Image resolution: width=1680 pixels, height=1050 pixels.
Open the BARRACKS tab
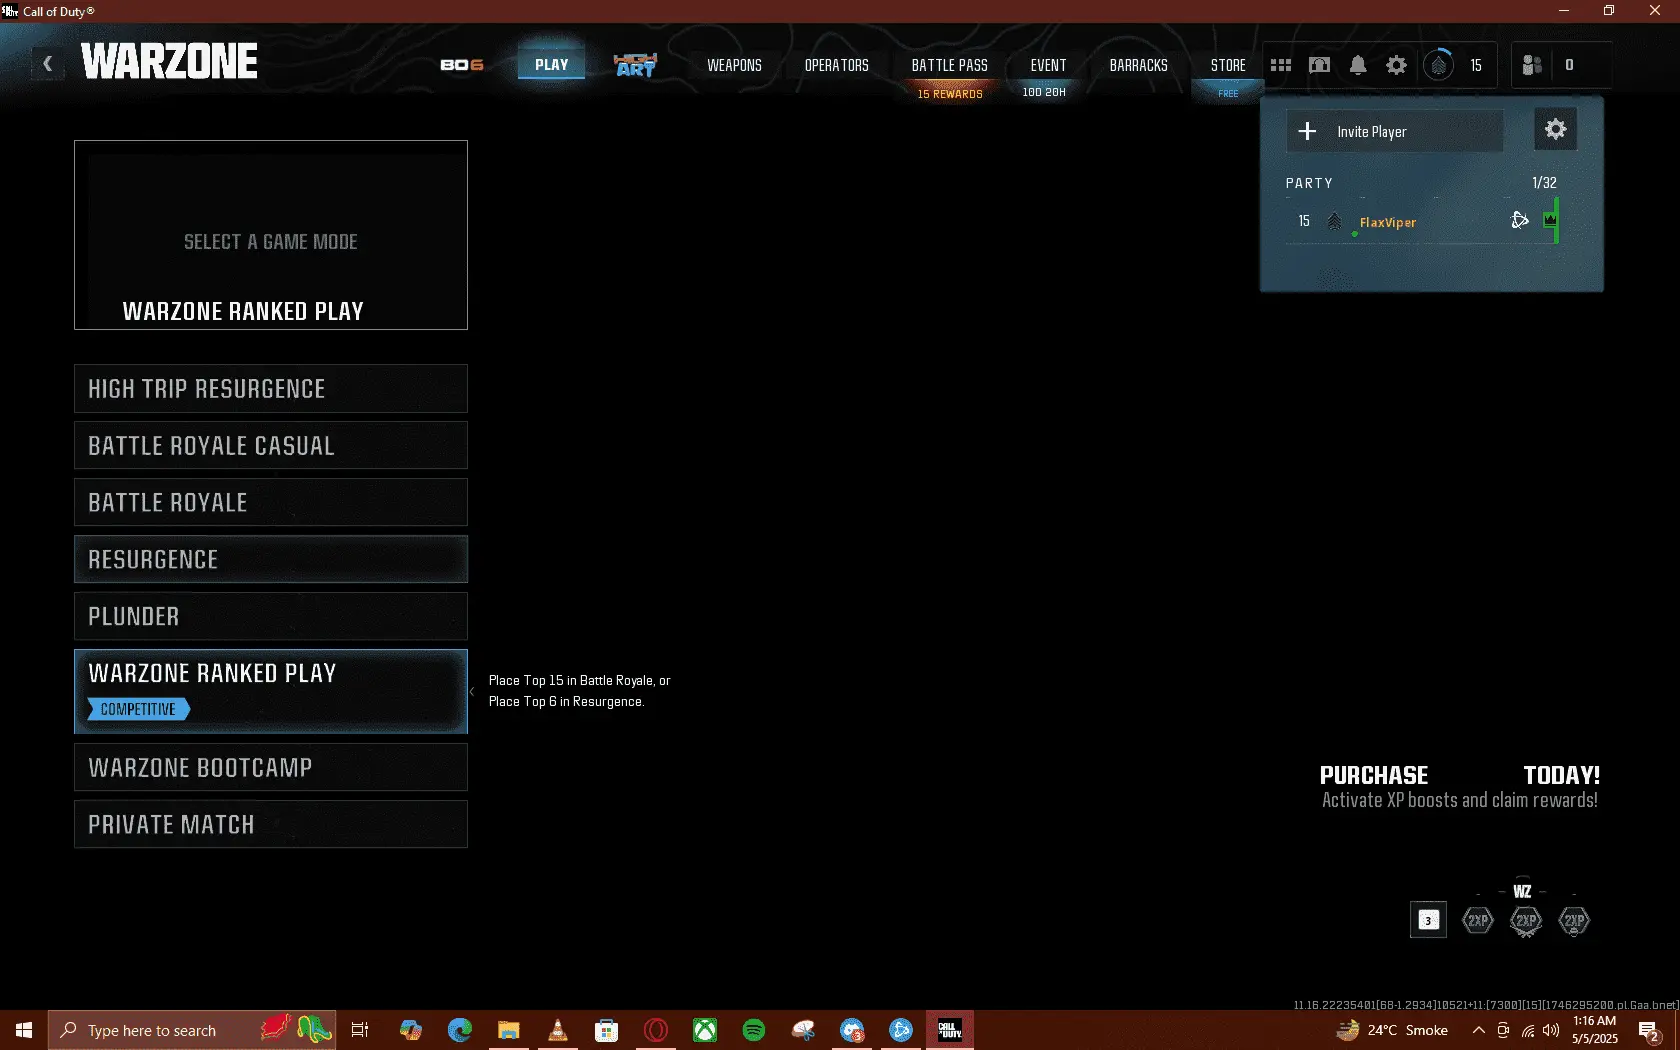pos(1138,65)
